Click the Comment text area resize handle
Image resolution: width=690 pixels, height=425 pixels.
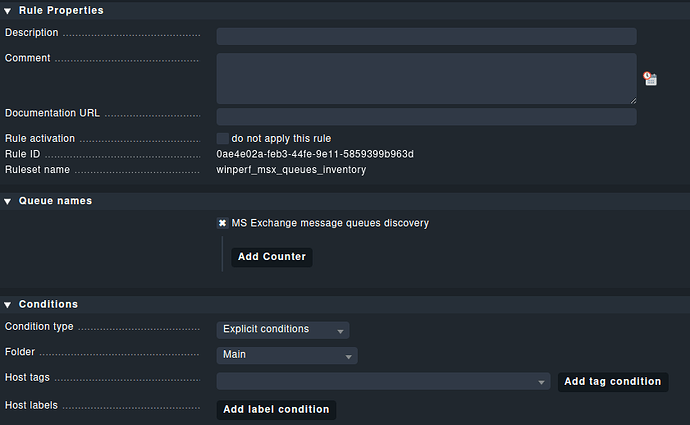click(632, 100)
